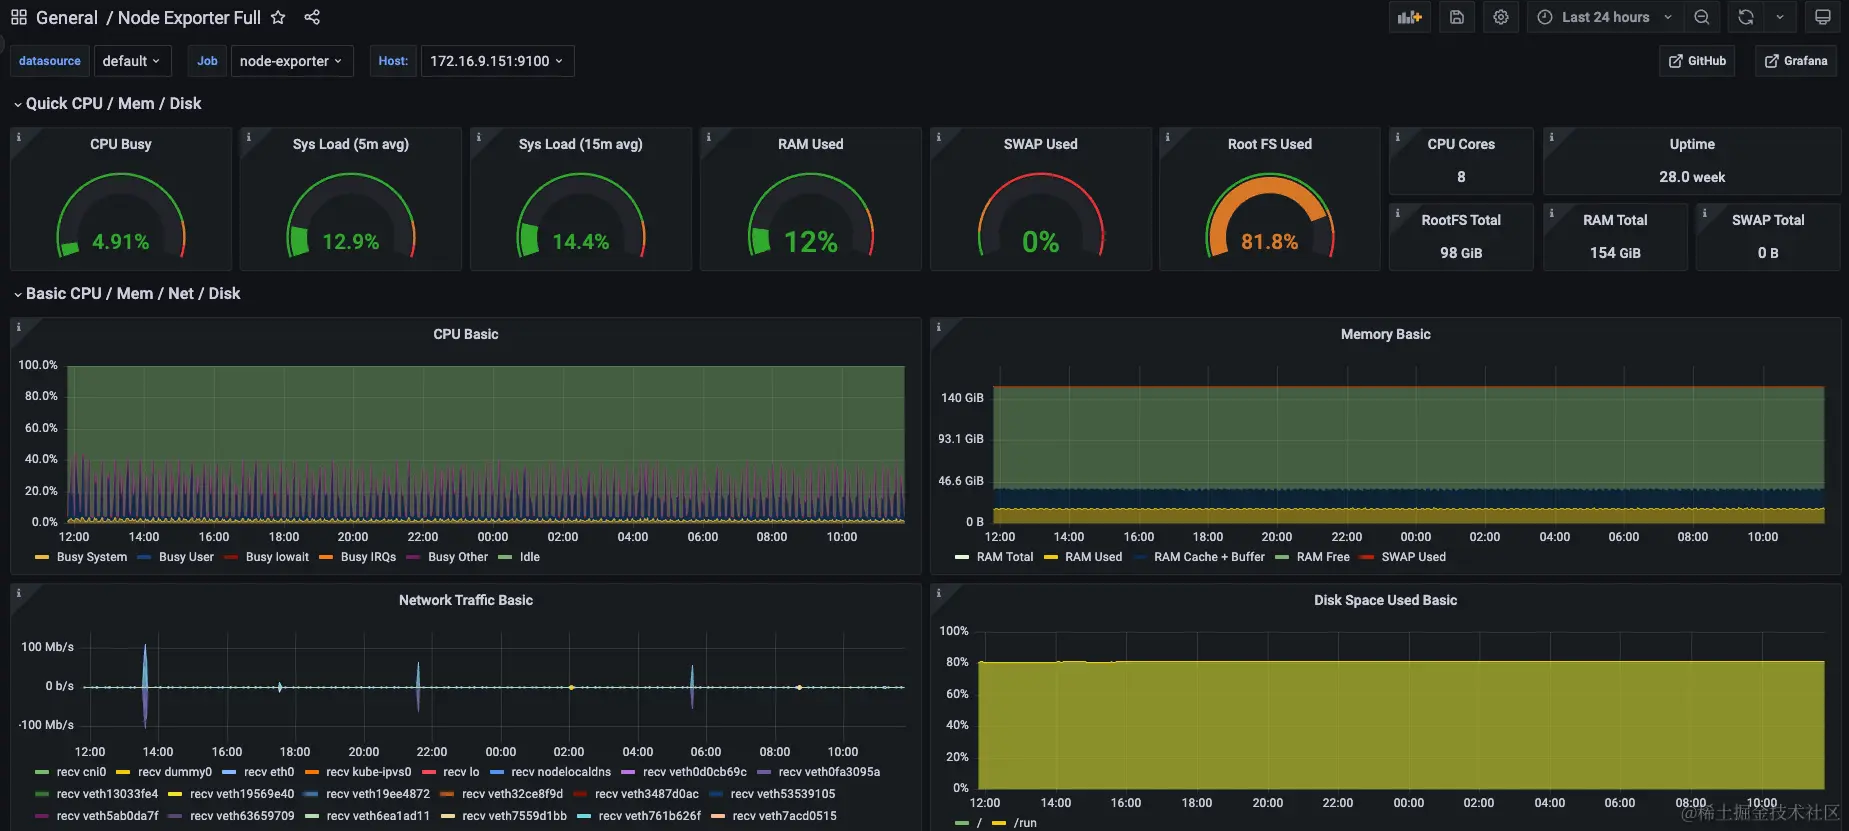Go to the General folder breadcrumb
Image resolution: width=1849 pixels, height=831 pixels.
click(67, 17)
